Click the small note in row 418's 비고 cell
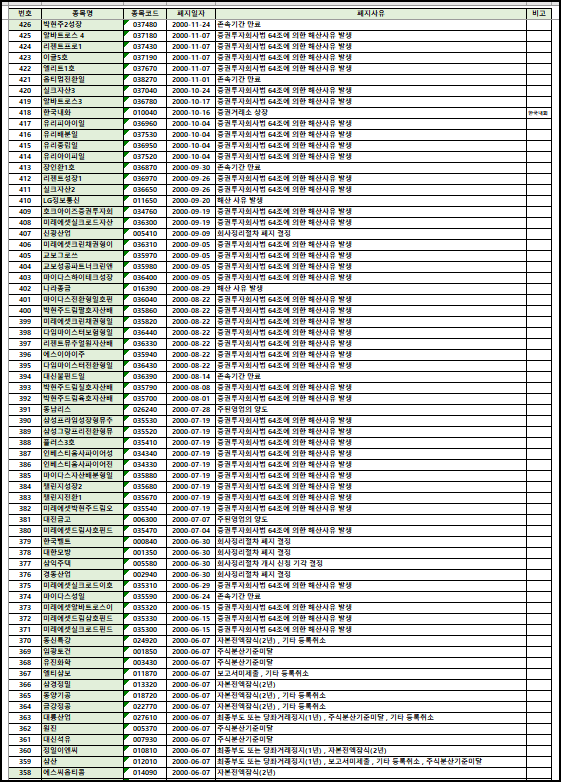Viewport: 561px width, 782px height. (x=538, y=113)
